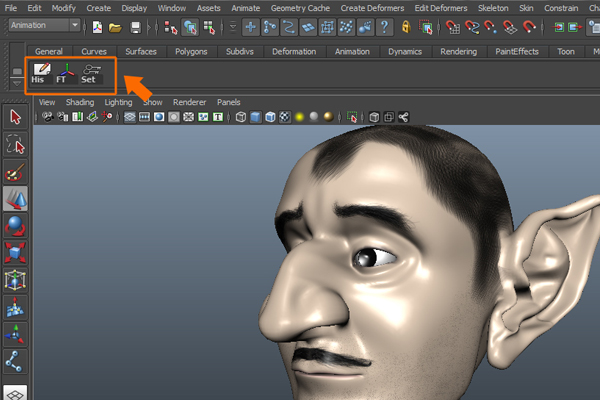Toggle X-ray active components icon
600x400 pixels.
coord(389,117)
